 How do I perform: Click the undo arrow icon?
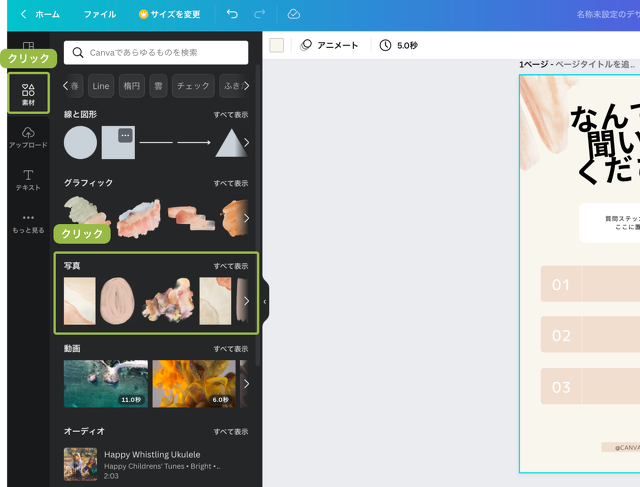coord(232,15)
